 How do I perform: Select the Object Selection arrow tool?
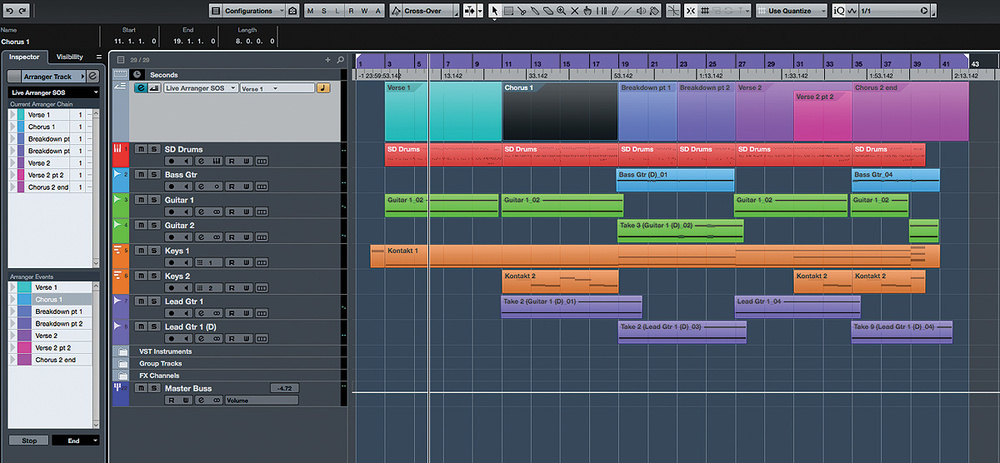pyautogui.click(x=496, y=11)
